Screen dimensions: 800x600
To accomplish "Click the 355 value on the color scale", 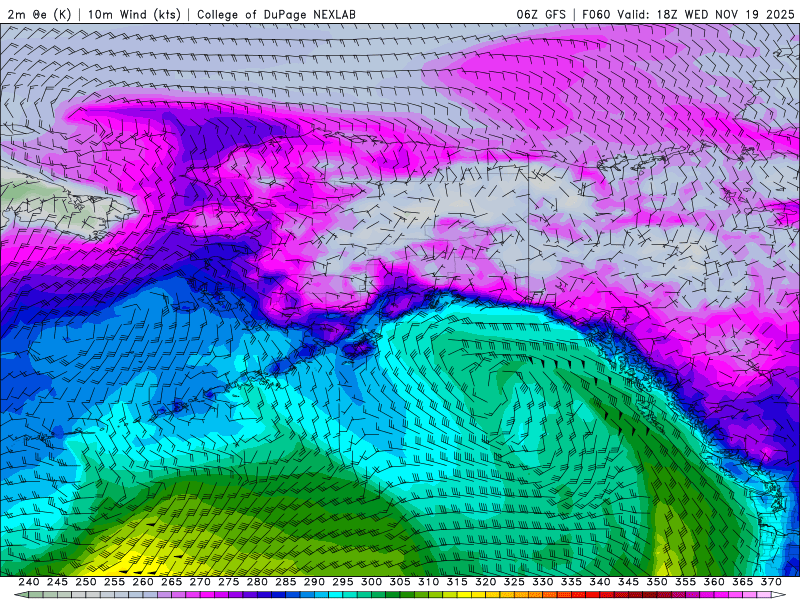I will tap(686, 582).
